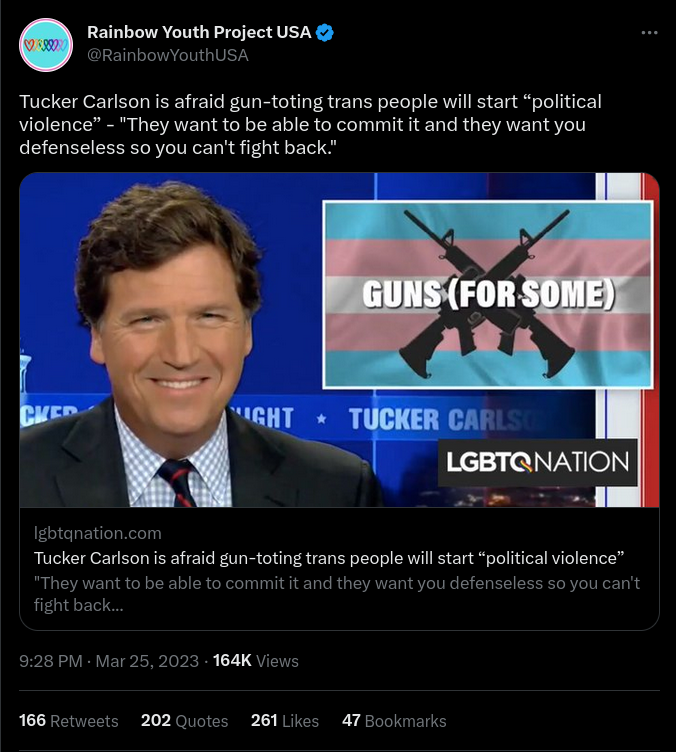Click the 47 Bookmarks count
This screenshot has width=676, height=752.
[394, 721]
